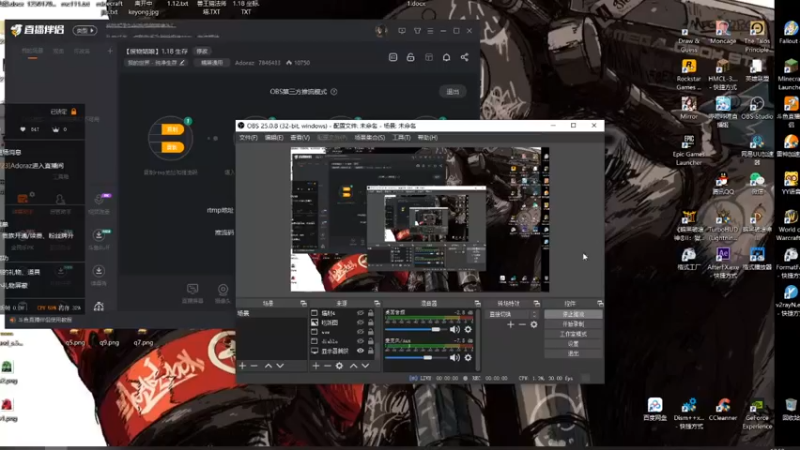Click 设置 button in OBS Controls
This screenshot has width=800, height=450.
(573, 343)
